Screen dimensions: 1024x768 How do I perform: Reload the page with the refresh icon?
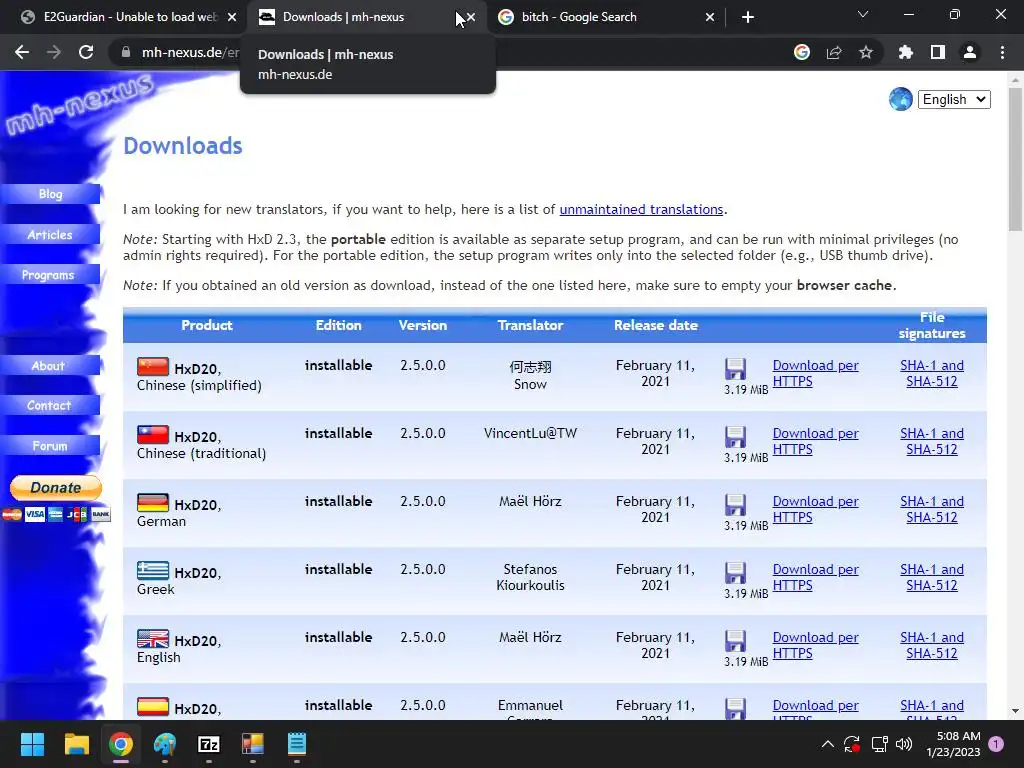86,52
